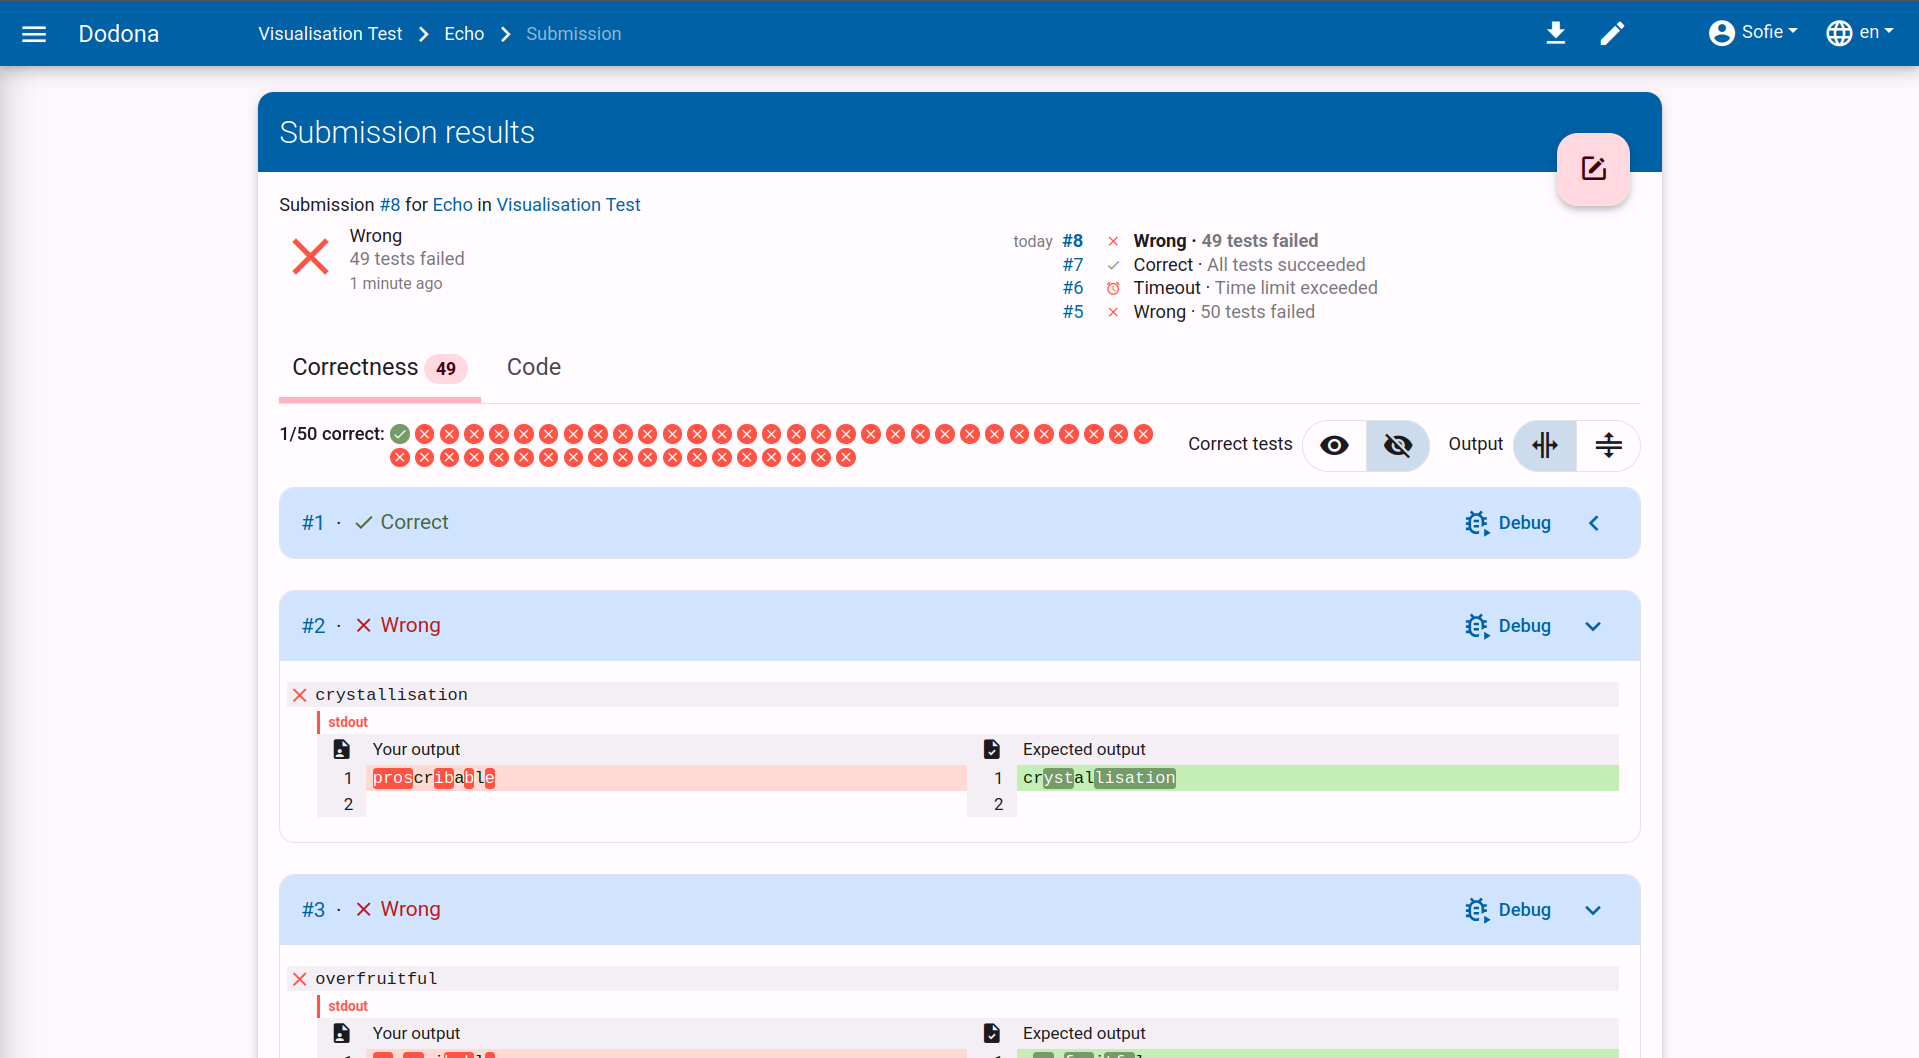The image size is (1919, 1058).
Task: Go to Visualisation Test breadcrumb
Action: pos(330,34)
